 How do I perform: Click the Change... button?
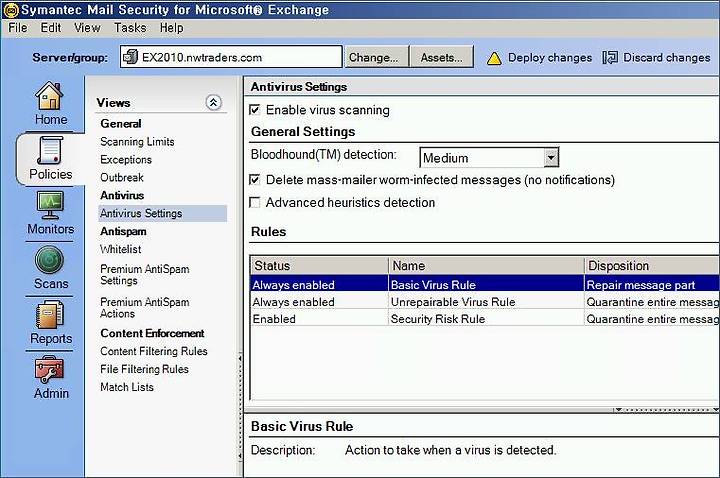(x=376, y=57)
